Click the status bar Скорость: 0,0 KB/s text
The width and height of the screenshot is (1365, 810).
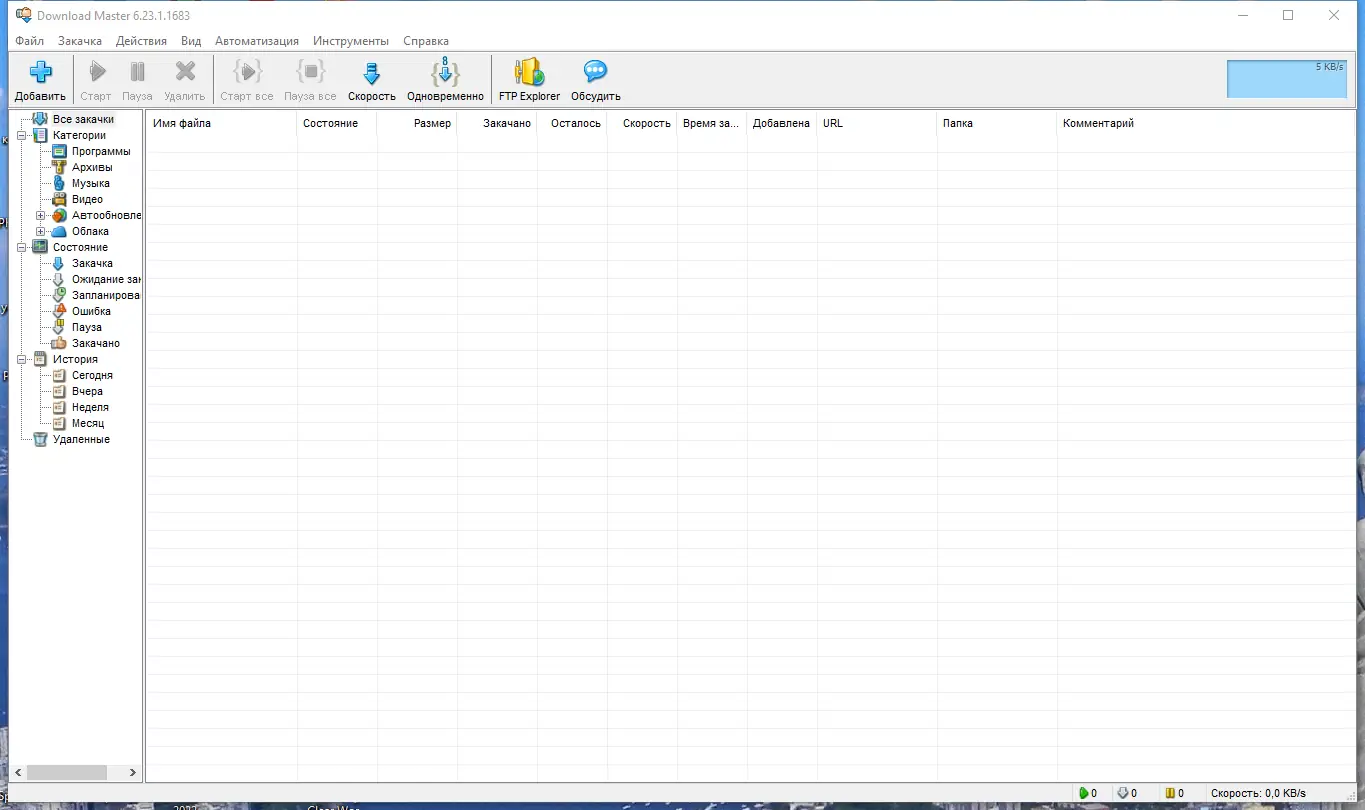point(1258,793)
